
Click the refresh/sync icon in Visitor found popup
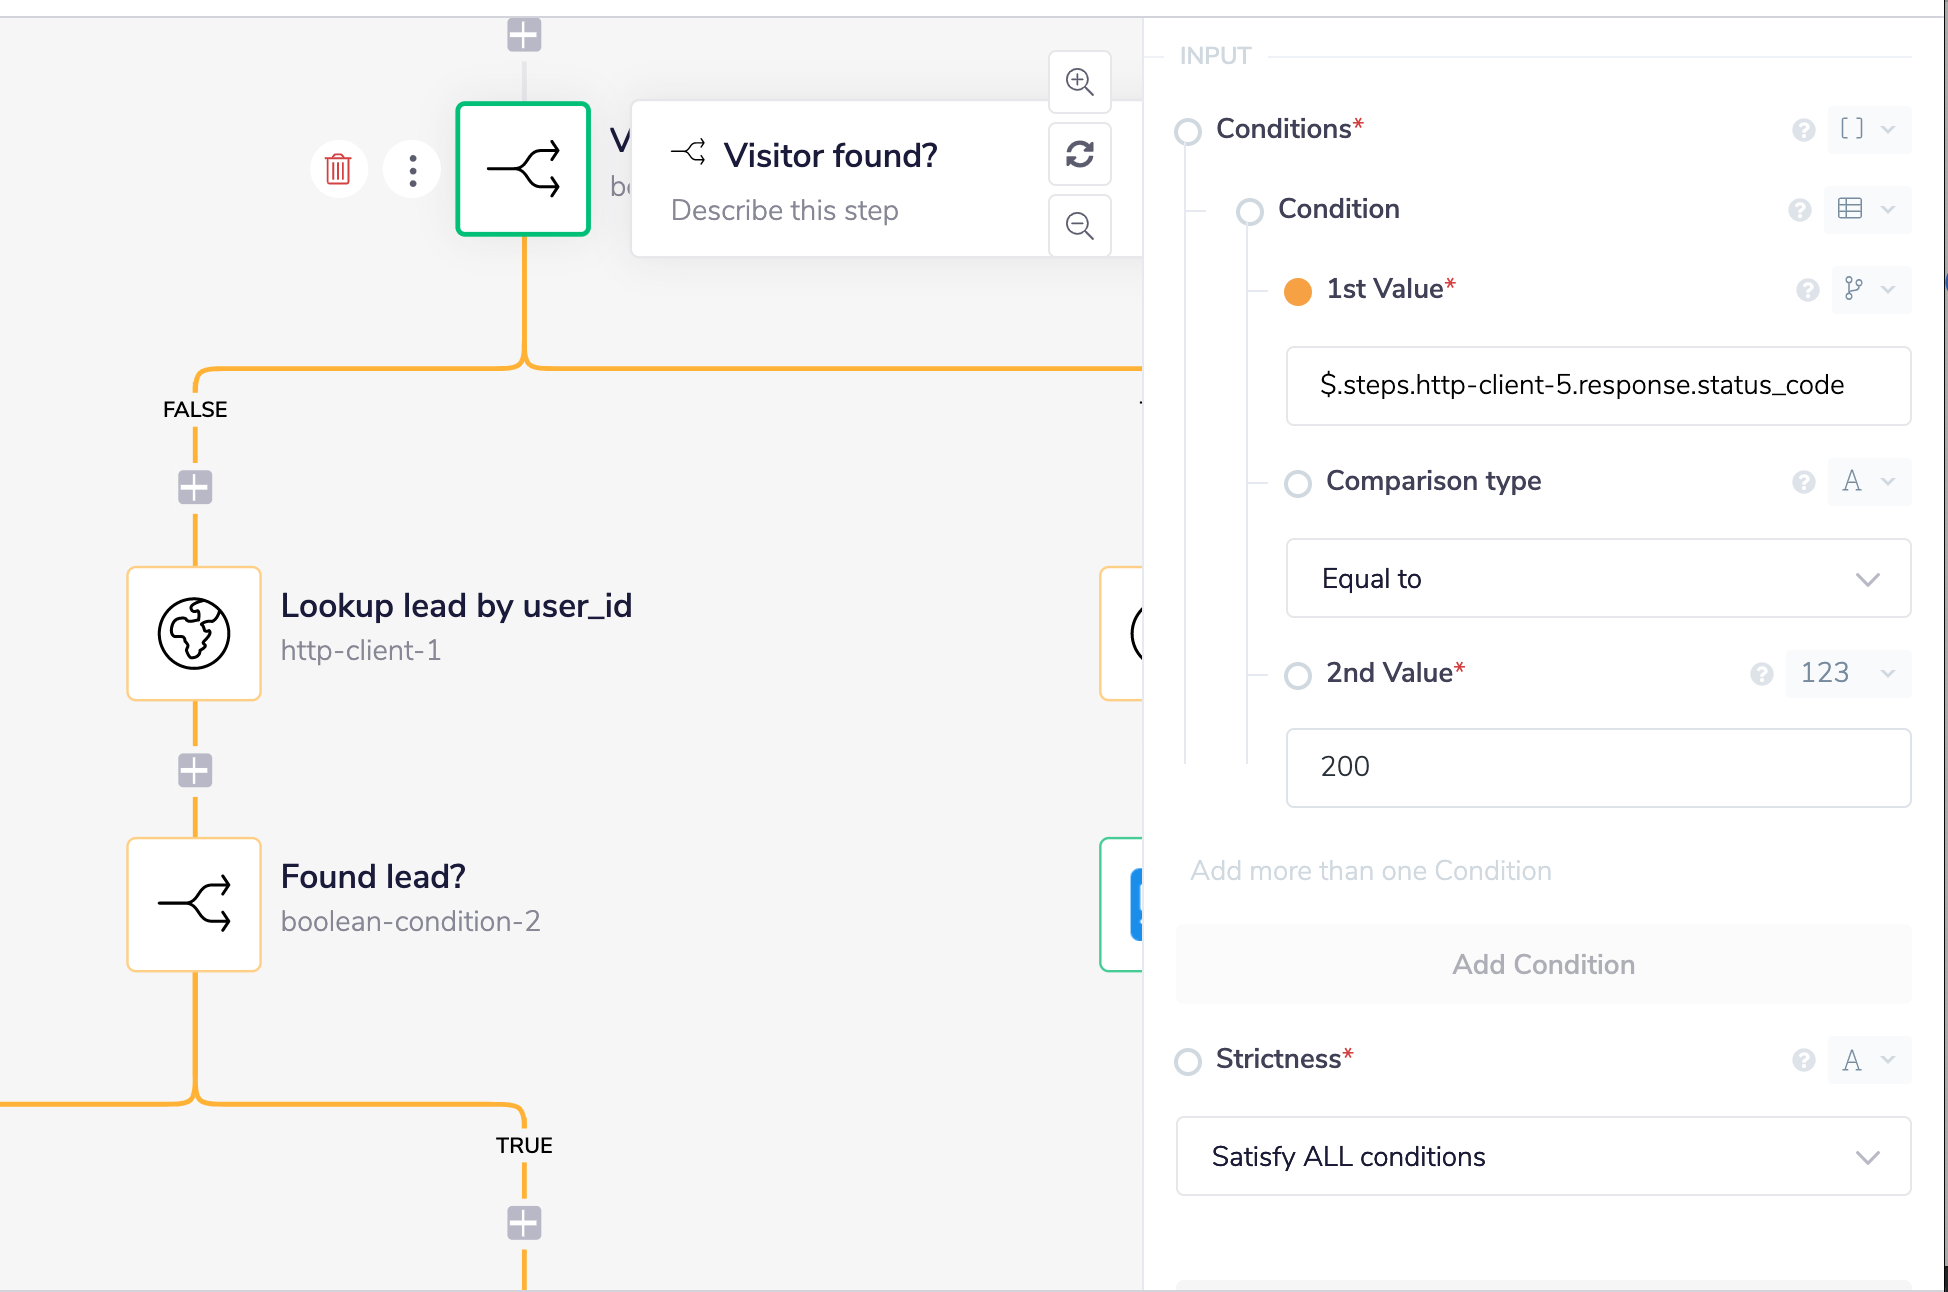(x=1081, y=154)
